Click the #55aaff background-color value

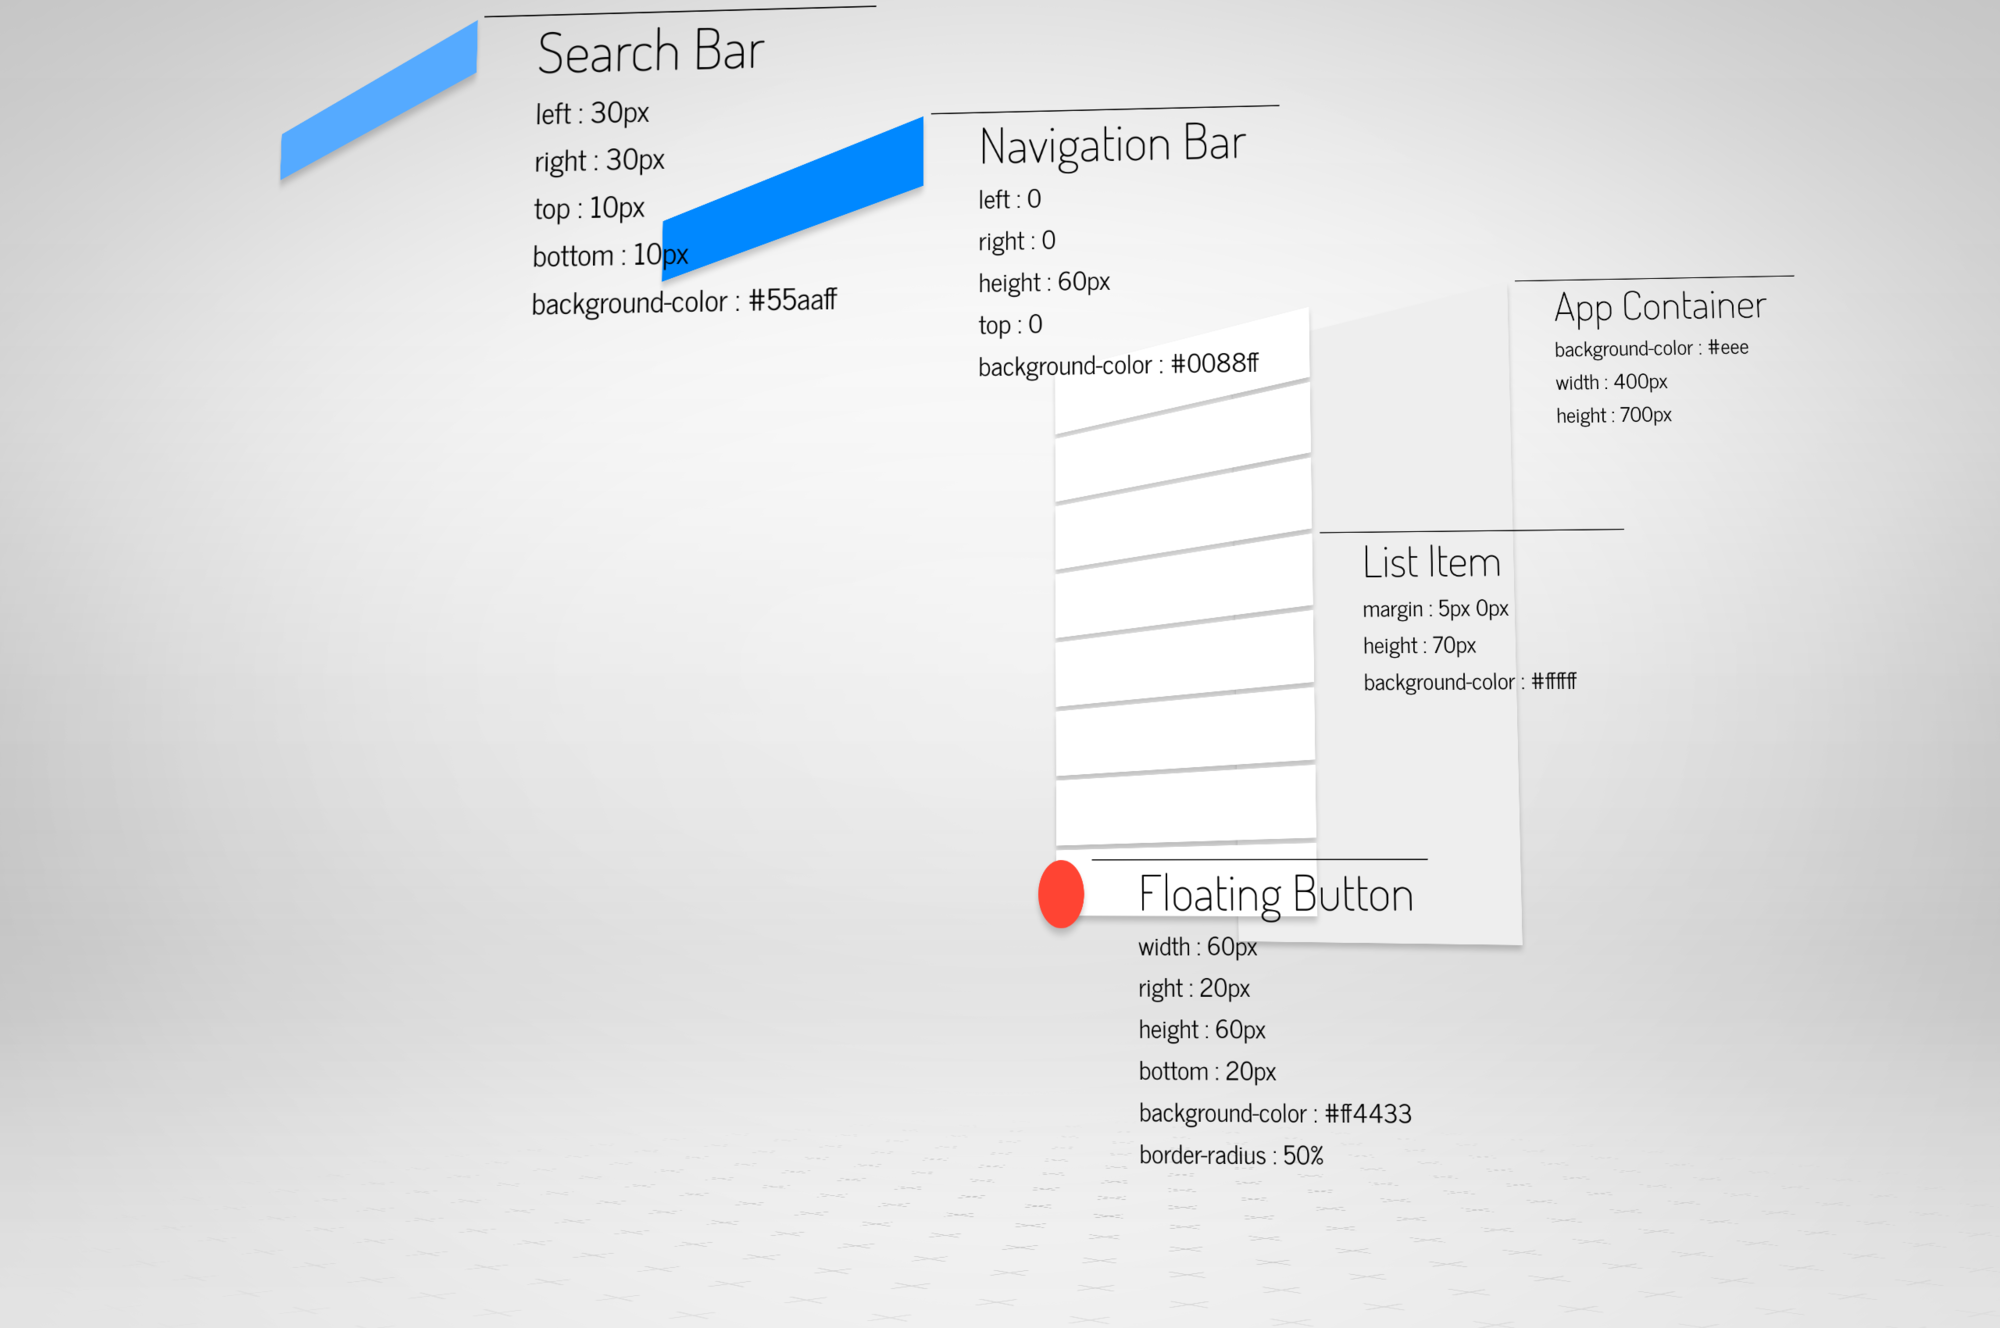pos(792,300)
